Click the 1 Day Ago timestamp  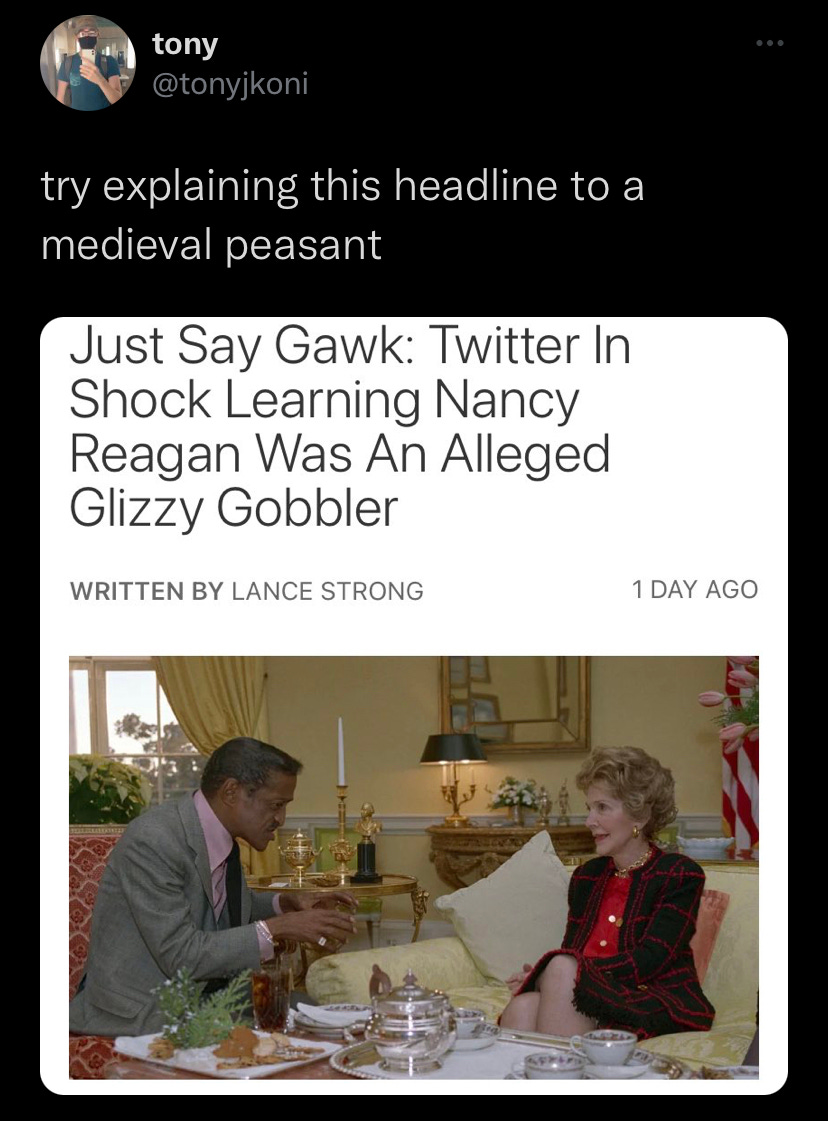pos(694,590)
